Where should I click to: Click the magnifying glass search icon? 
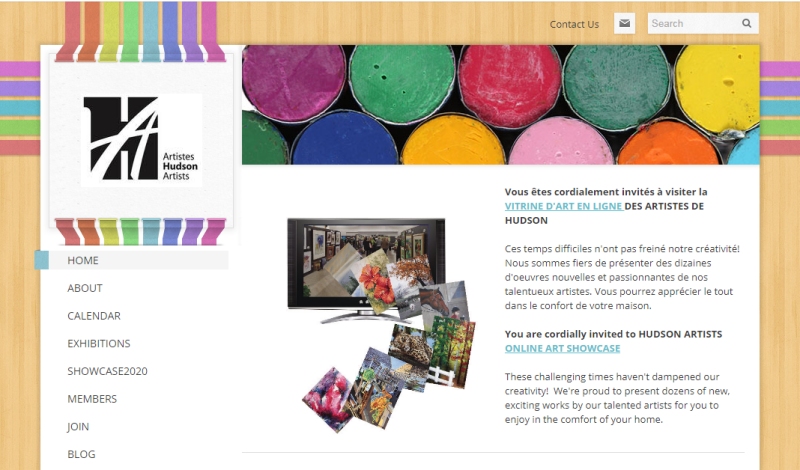pyautogui.click(x=746, y=23)
